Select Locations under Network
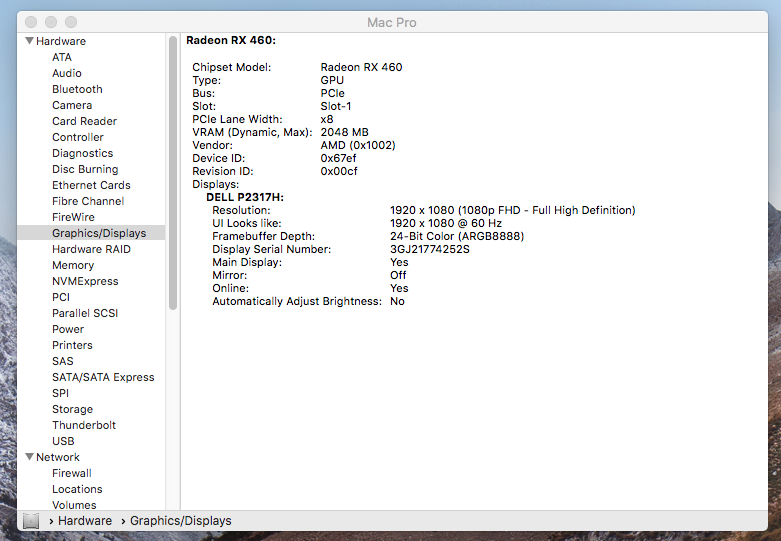This screenshot has width=781, height=541. 77,489
